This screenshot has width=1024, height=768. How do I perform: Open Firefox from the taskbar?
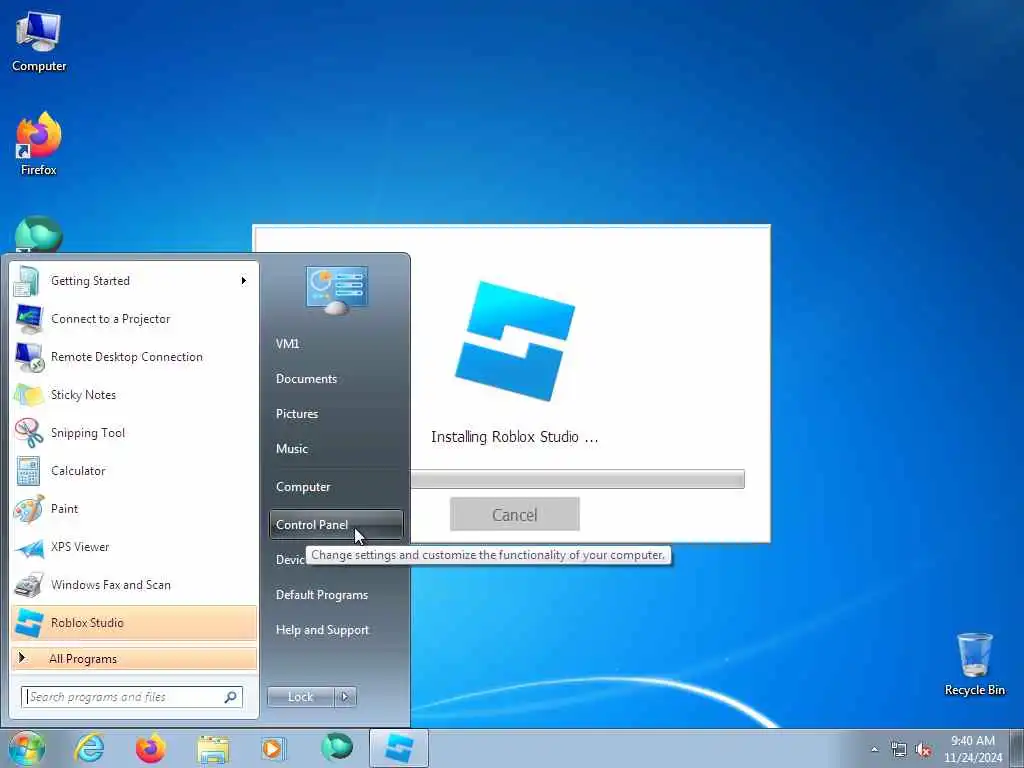coord(151,748)
